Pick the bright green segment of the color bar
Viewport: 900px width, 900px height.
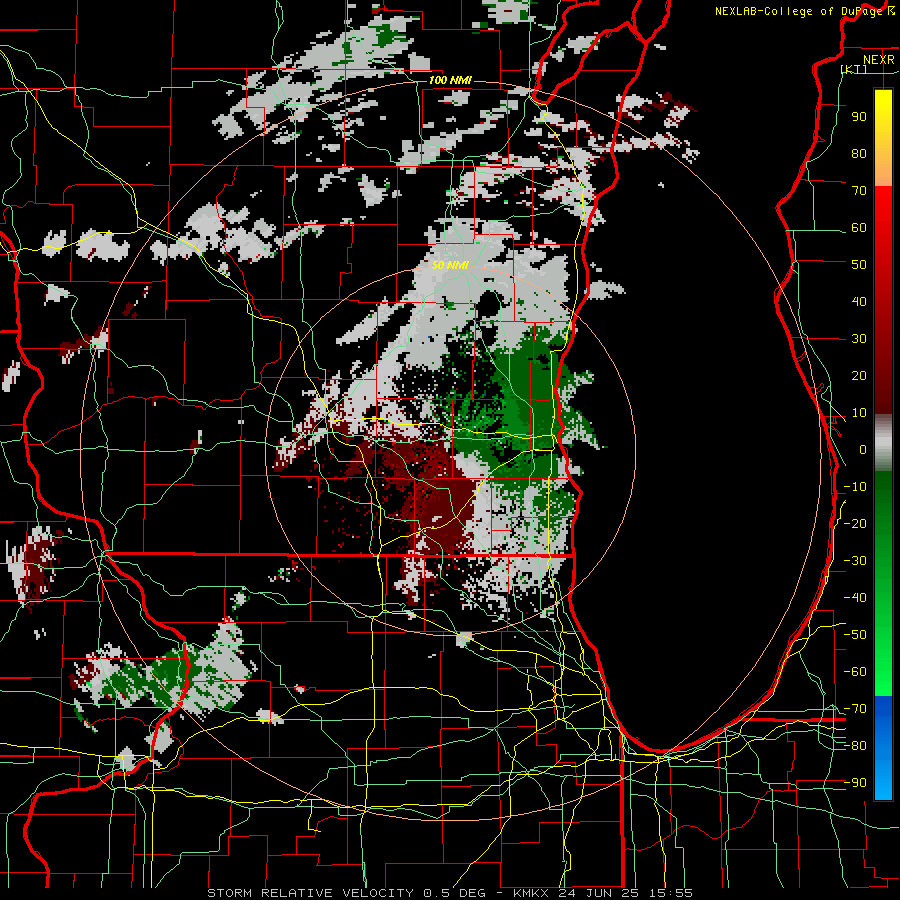coord(883,660)
